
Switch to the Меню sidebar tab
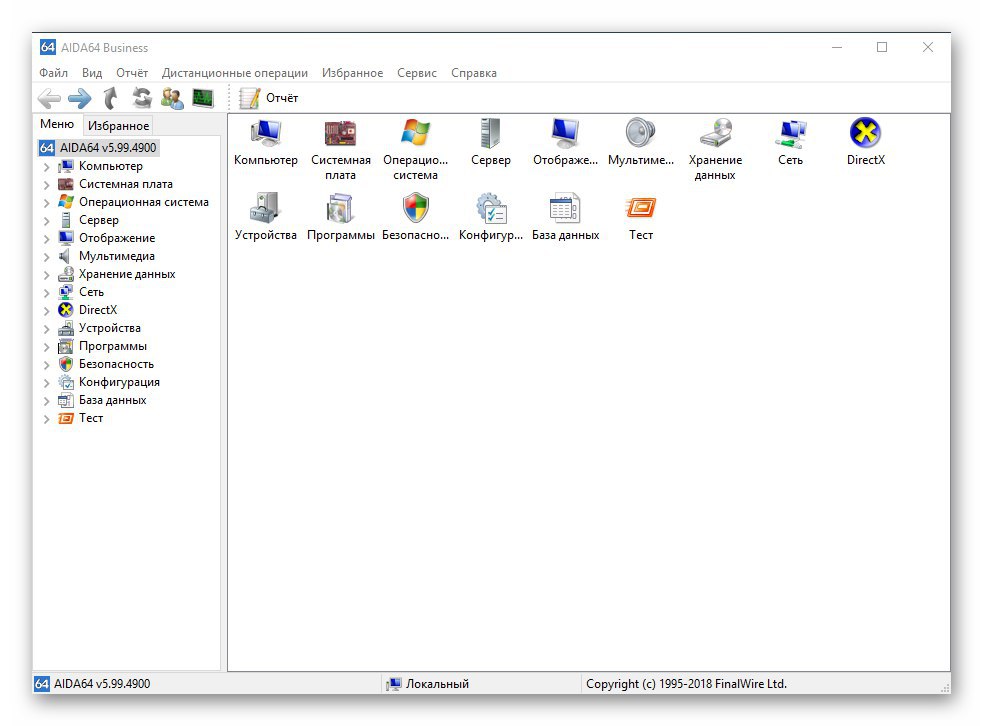57,124
